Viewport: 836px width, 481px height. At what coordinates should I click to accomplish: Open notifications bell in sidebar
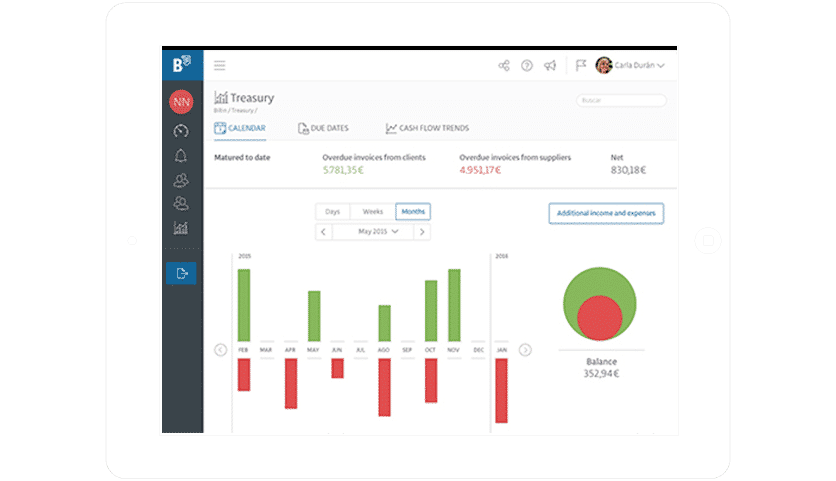pyautogui.click(x=181, y=156)
